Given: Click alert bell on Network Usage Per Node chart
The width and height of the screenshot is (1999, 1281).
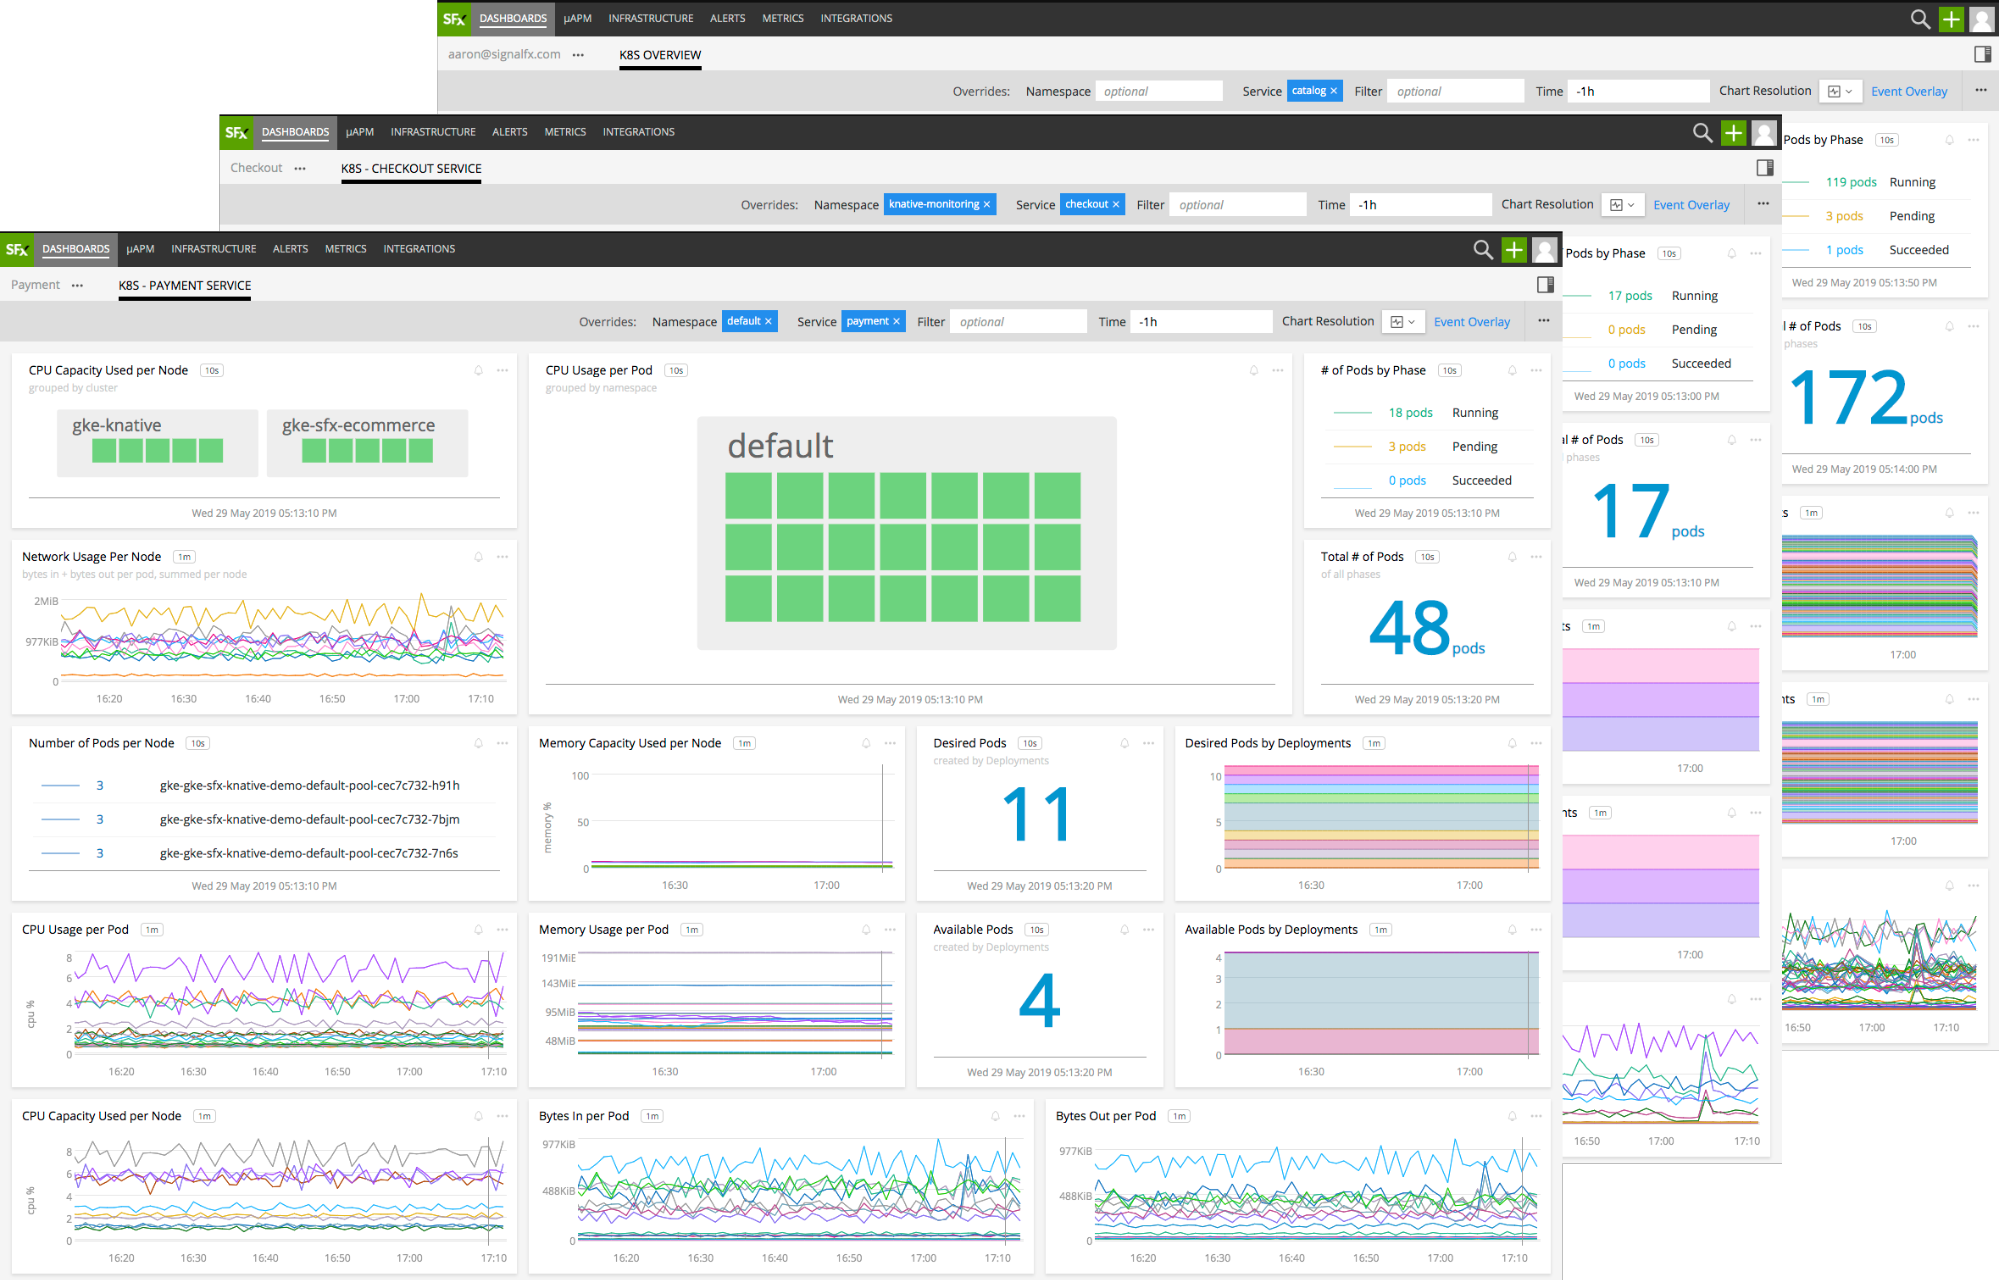Looking at the screenshot, I should [478, 557].
